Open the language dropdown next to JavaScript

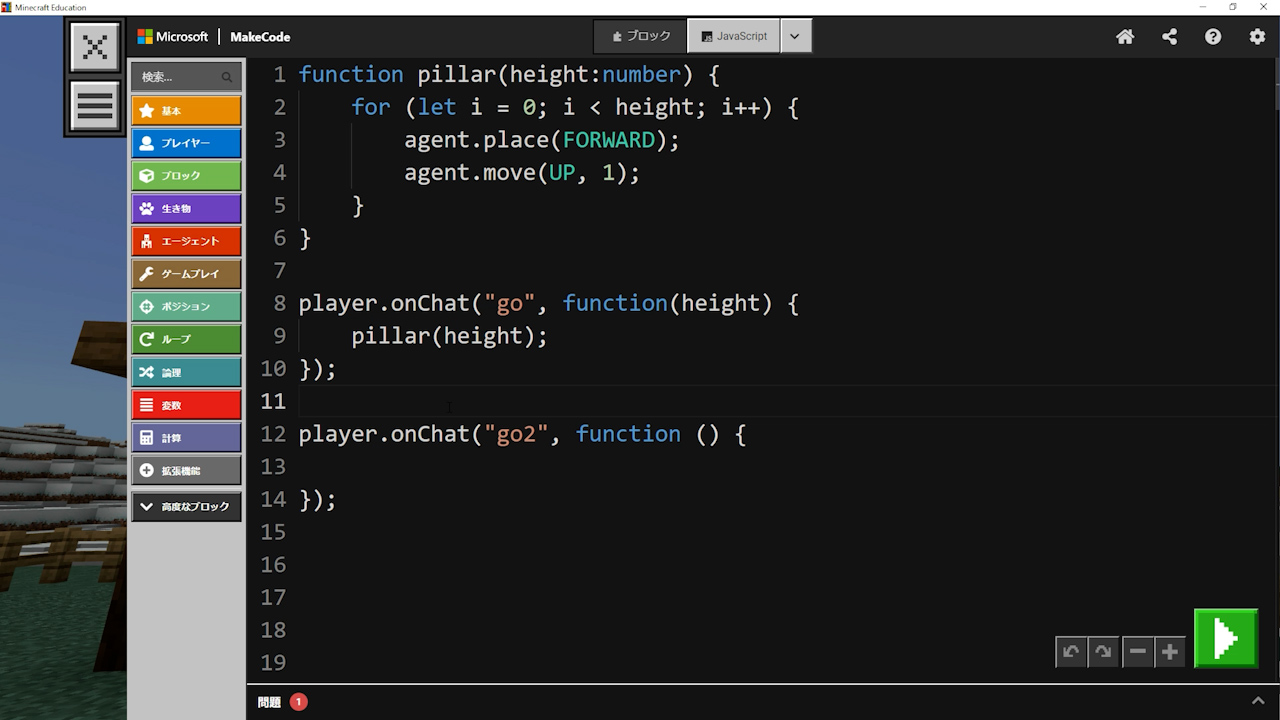795,36
